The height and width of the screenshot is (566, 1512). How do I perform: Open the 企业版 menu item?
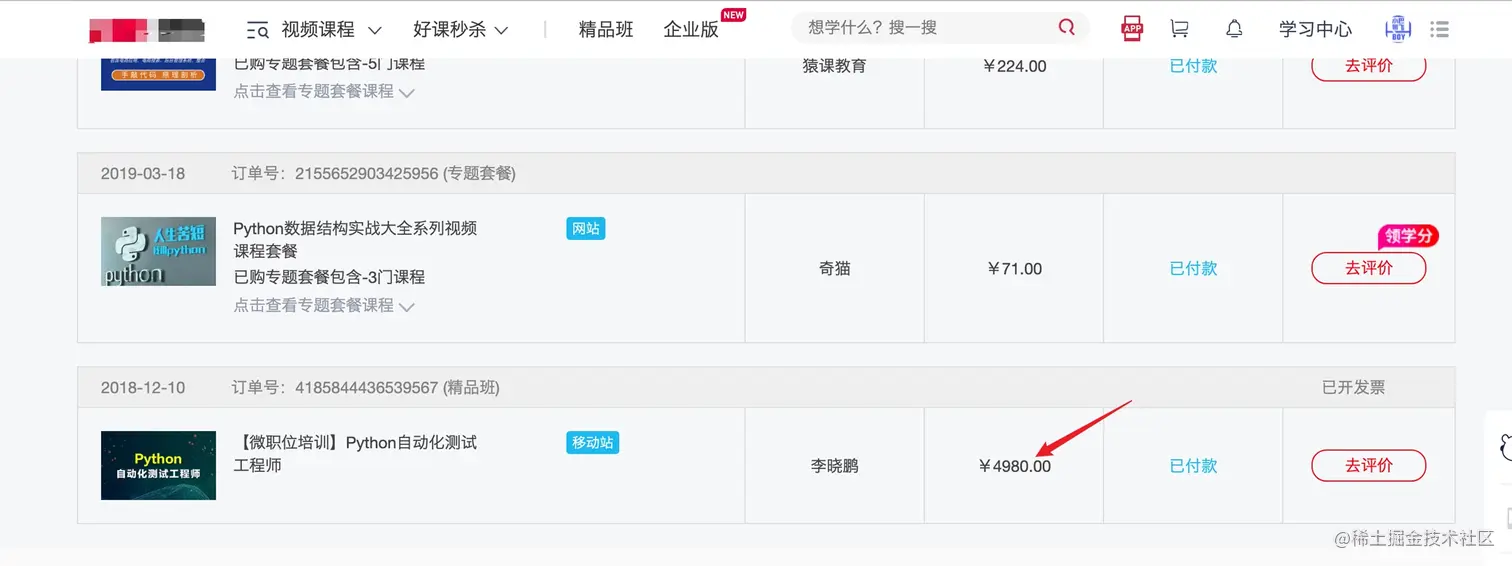(x=691, y=30)
